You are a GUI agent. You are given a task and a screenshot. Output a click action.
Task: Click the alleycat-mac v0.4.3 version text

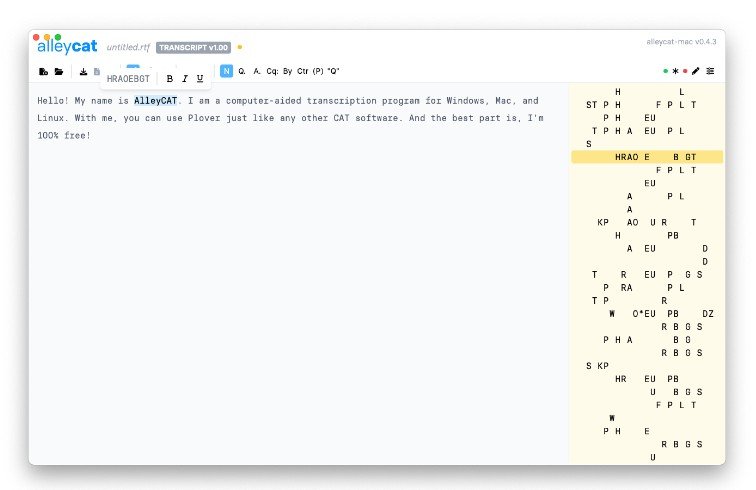[x=681, y=42]
